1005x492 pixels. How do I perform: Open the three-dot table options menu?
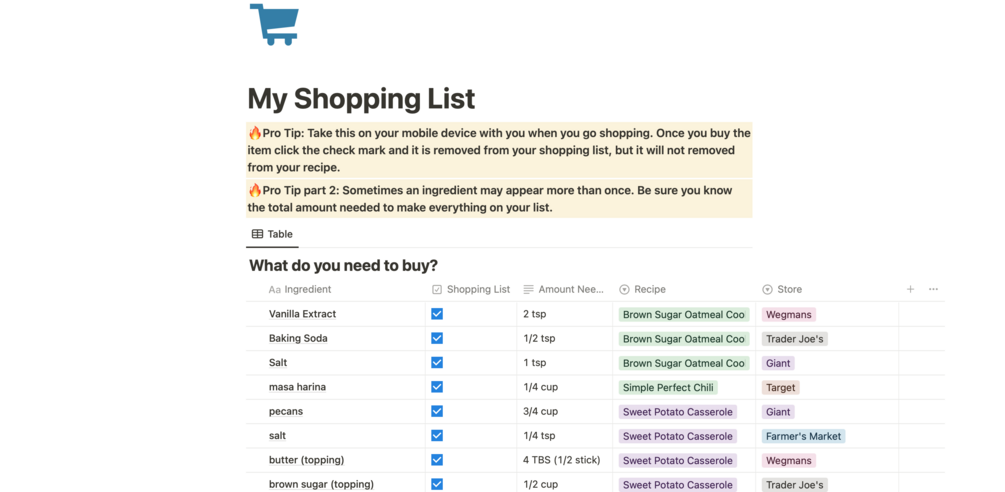pyautogui.click(x=933, y=289)
